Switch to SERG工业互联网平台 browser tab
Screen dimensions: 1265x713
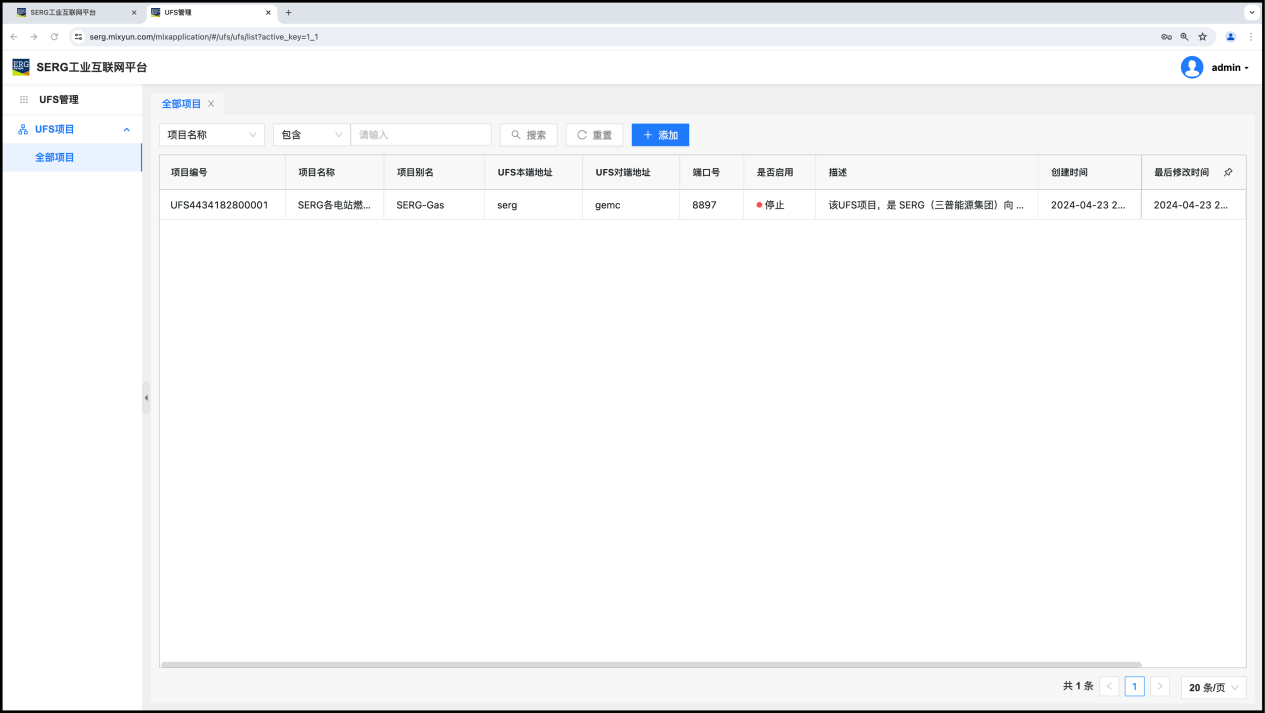[70, 12]
